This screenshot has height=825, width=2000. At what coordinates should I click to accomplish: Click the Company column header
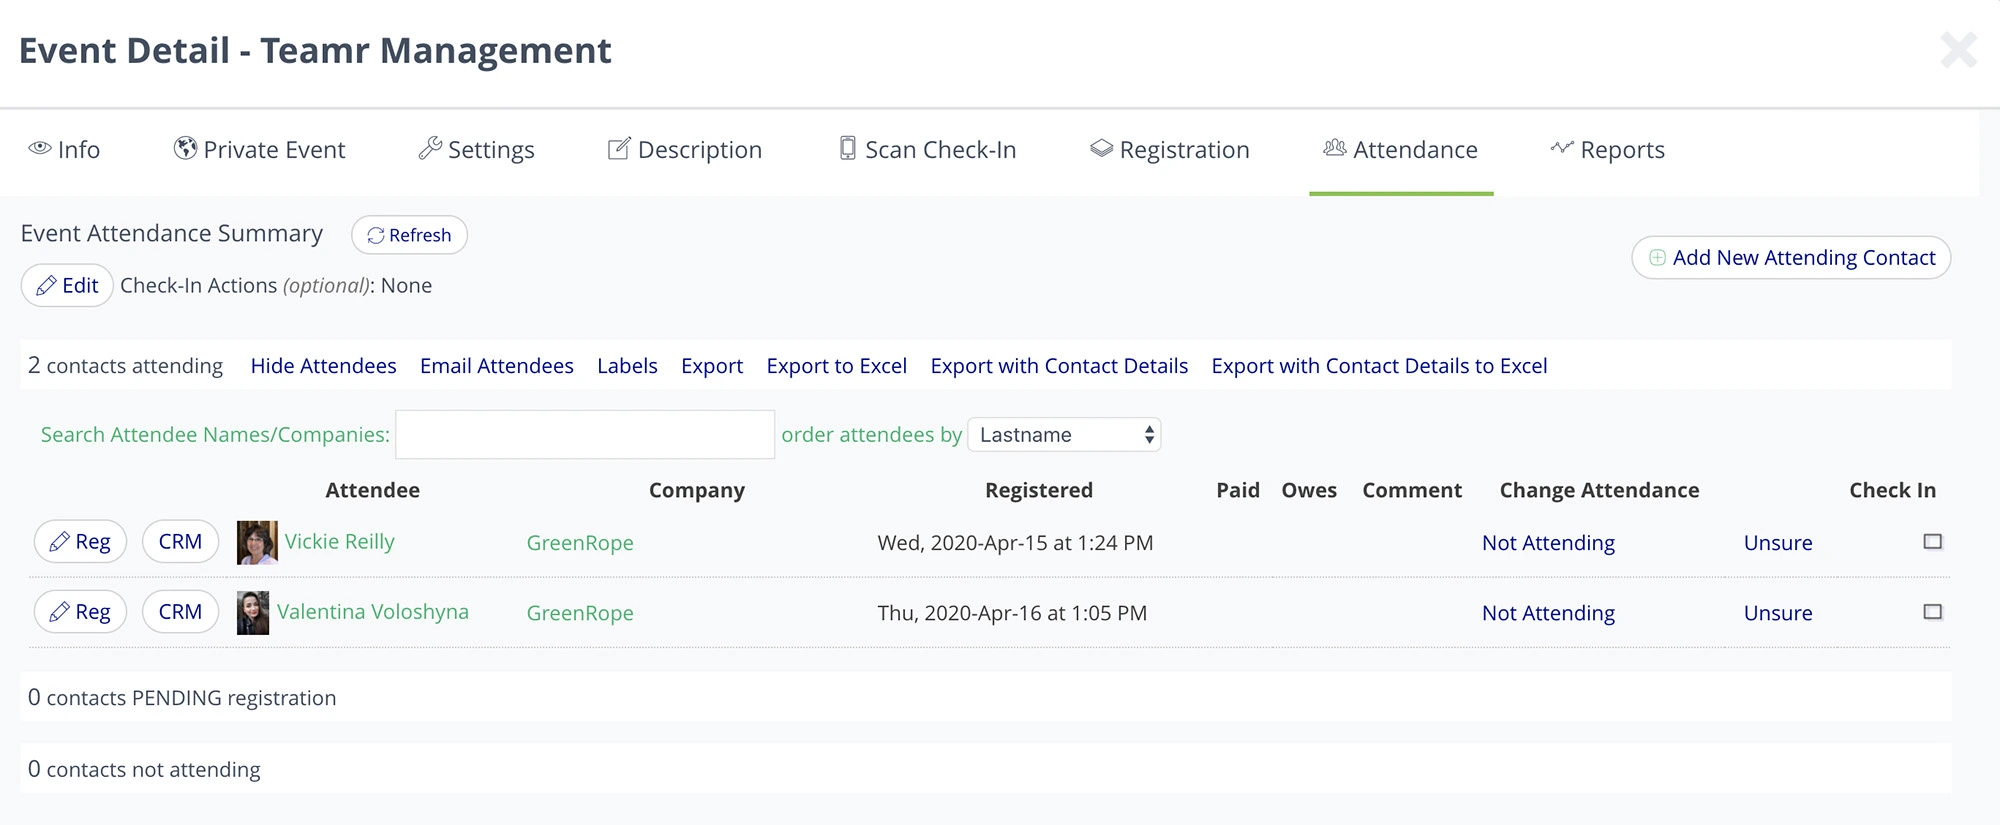(x=697, y=490)
